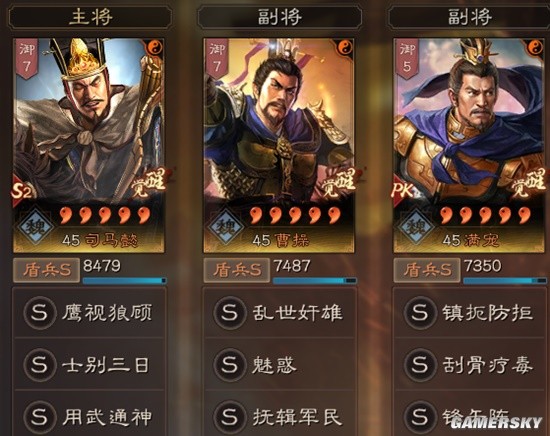The image size is (550, 436).
Task: Click the 盾兵S troop label under 满宠
Action: coord(427,270)
